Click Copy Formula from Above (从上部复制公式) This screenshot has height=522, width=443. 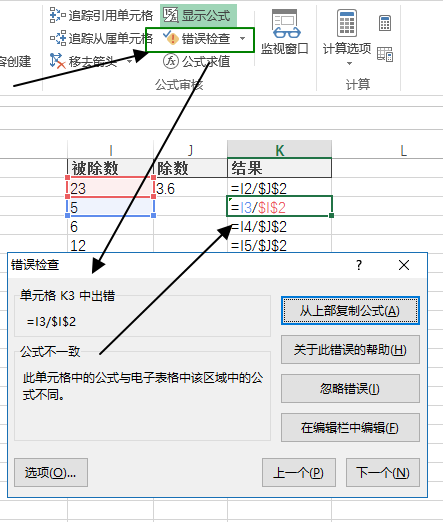point(350,311)
